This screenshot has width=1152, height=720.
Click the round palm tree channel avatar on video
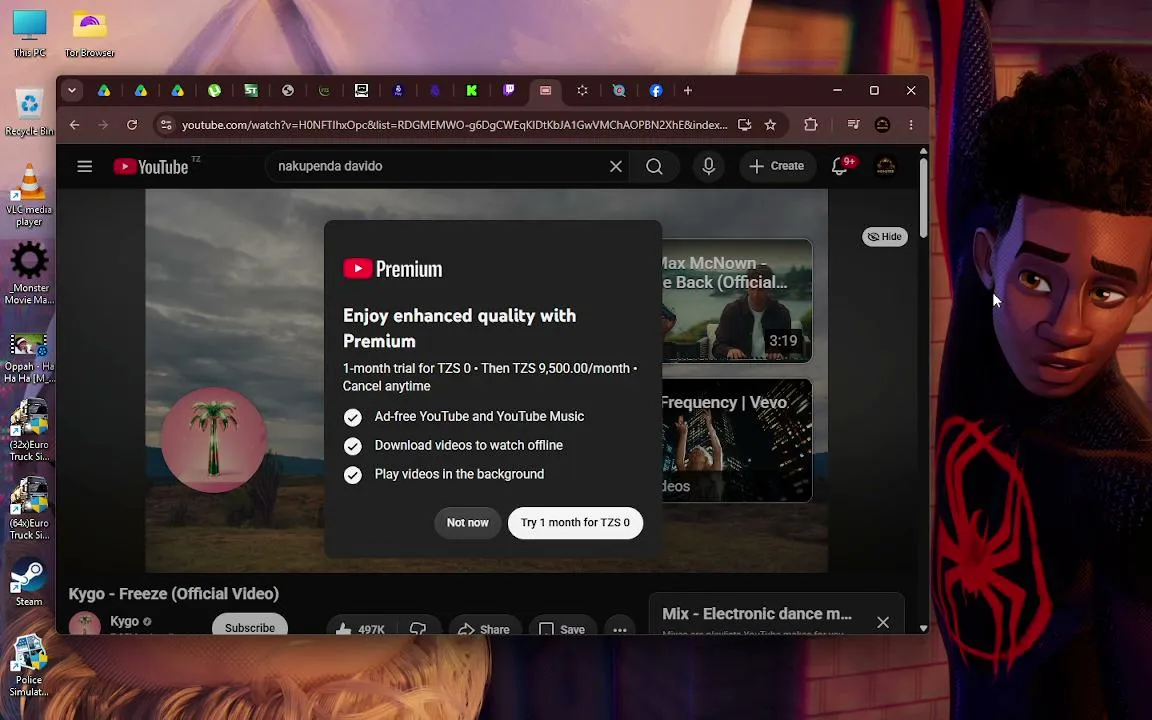click(x=214, y=439)
